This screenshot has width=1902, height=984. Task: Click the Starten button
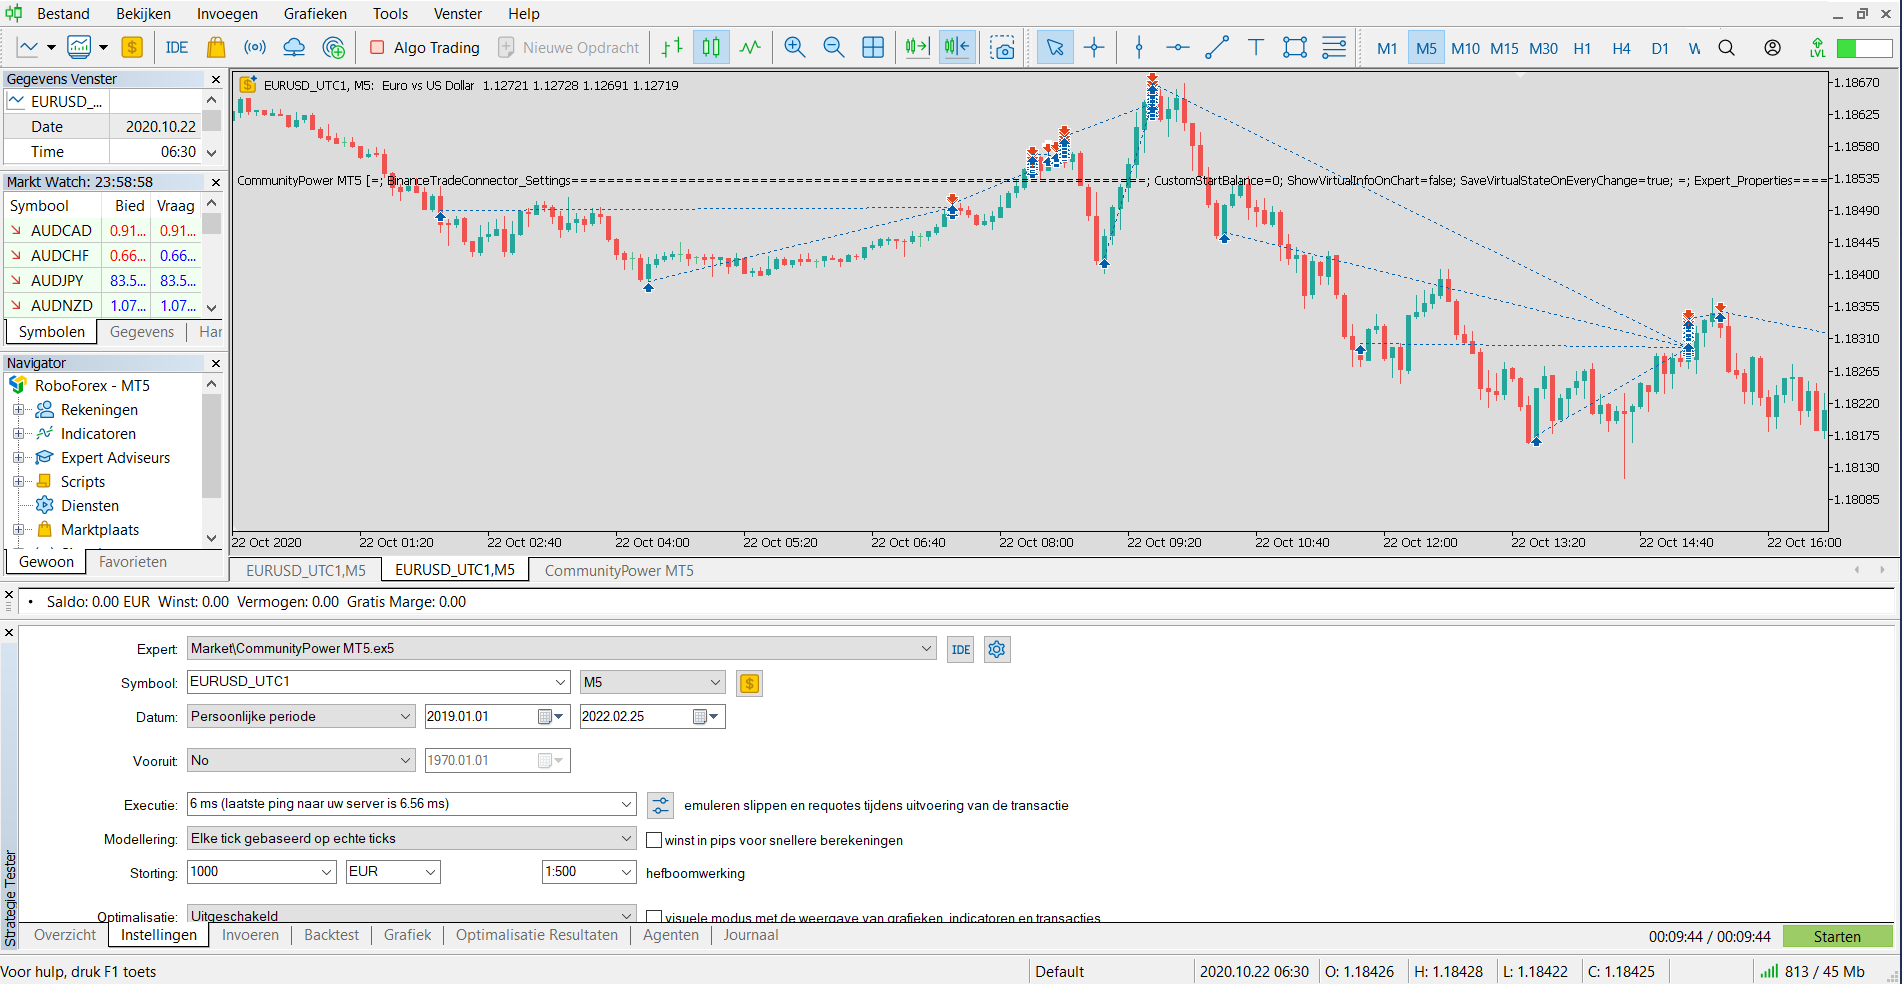coord(1837,936)
